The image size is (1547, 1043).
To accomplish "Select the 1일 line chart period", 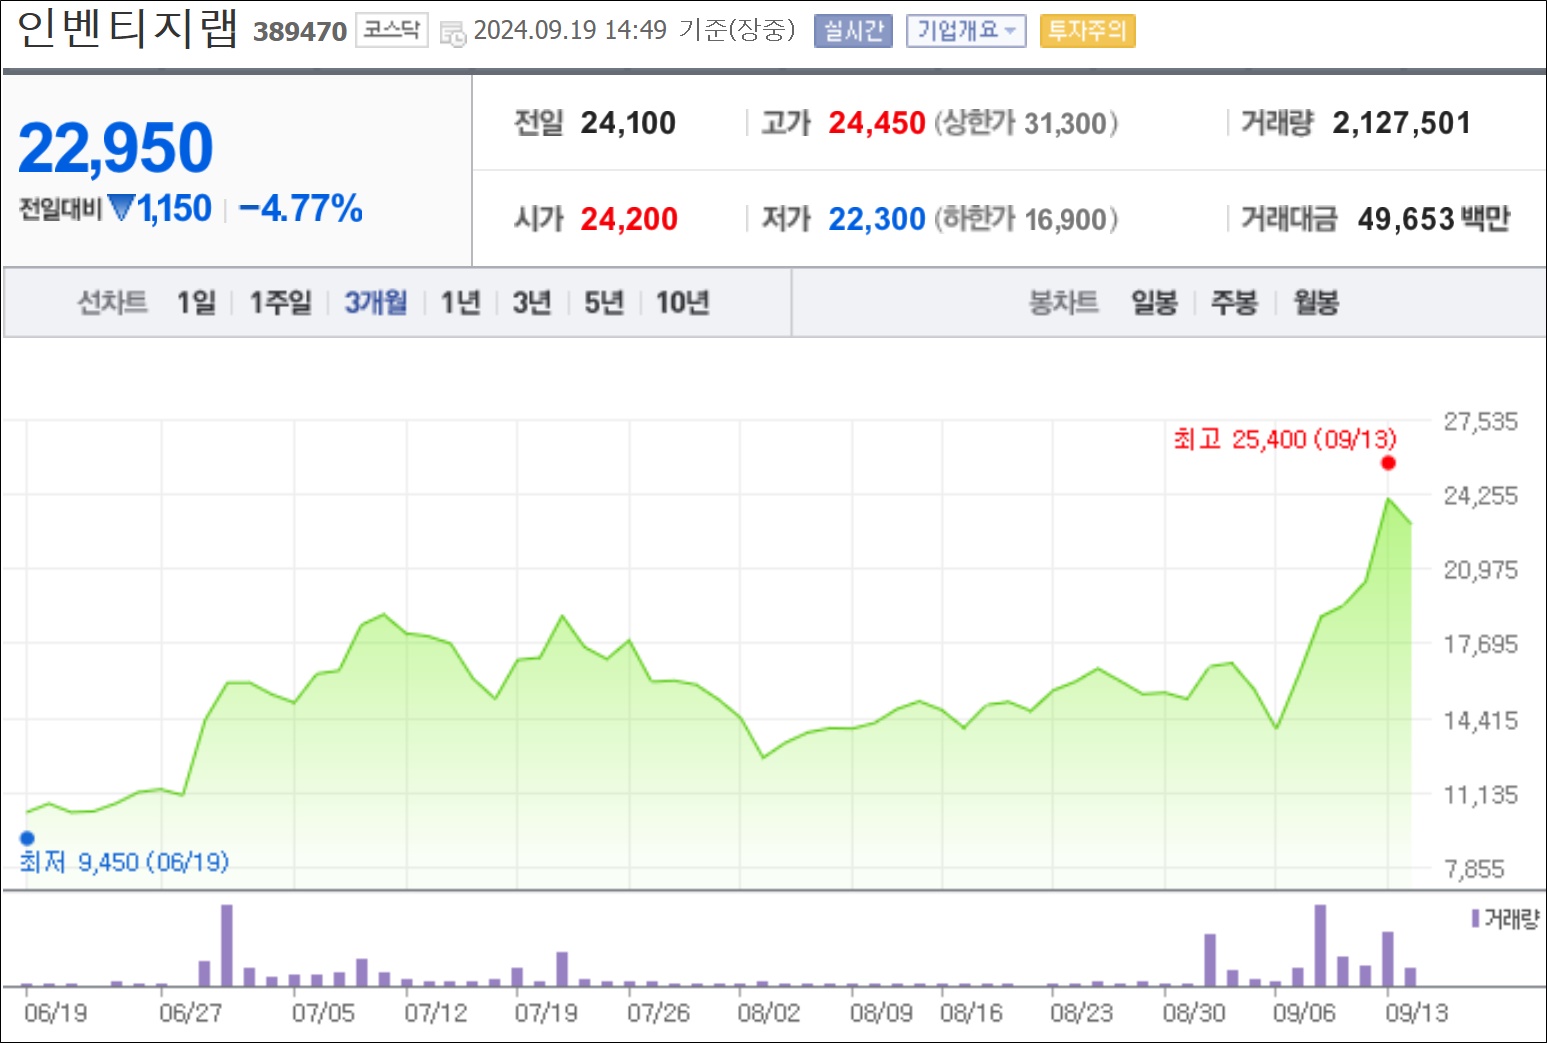I will click(196, 302).
